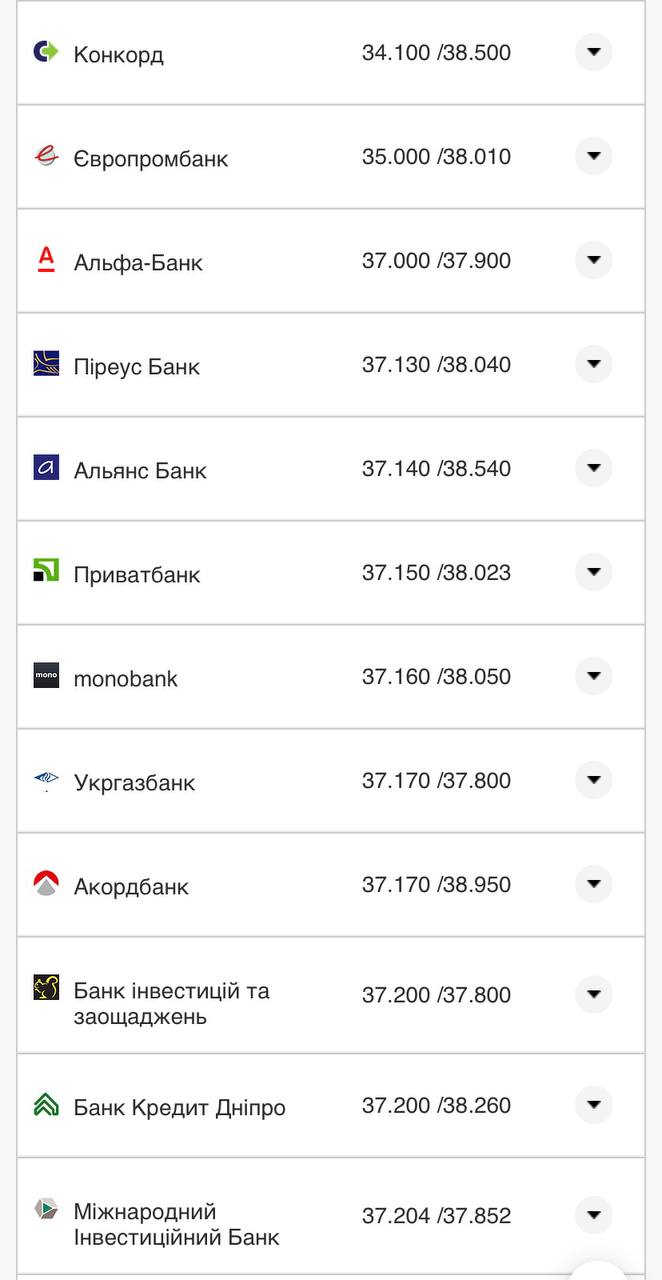The width and height of the screenshot is (662, 1280).
Task: Select Банк інвестицій та заощаджень name
Action: pos(171,1004)
